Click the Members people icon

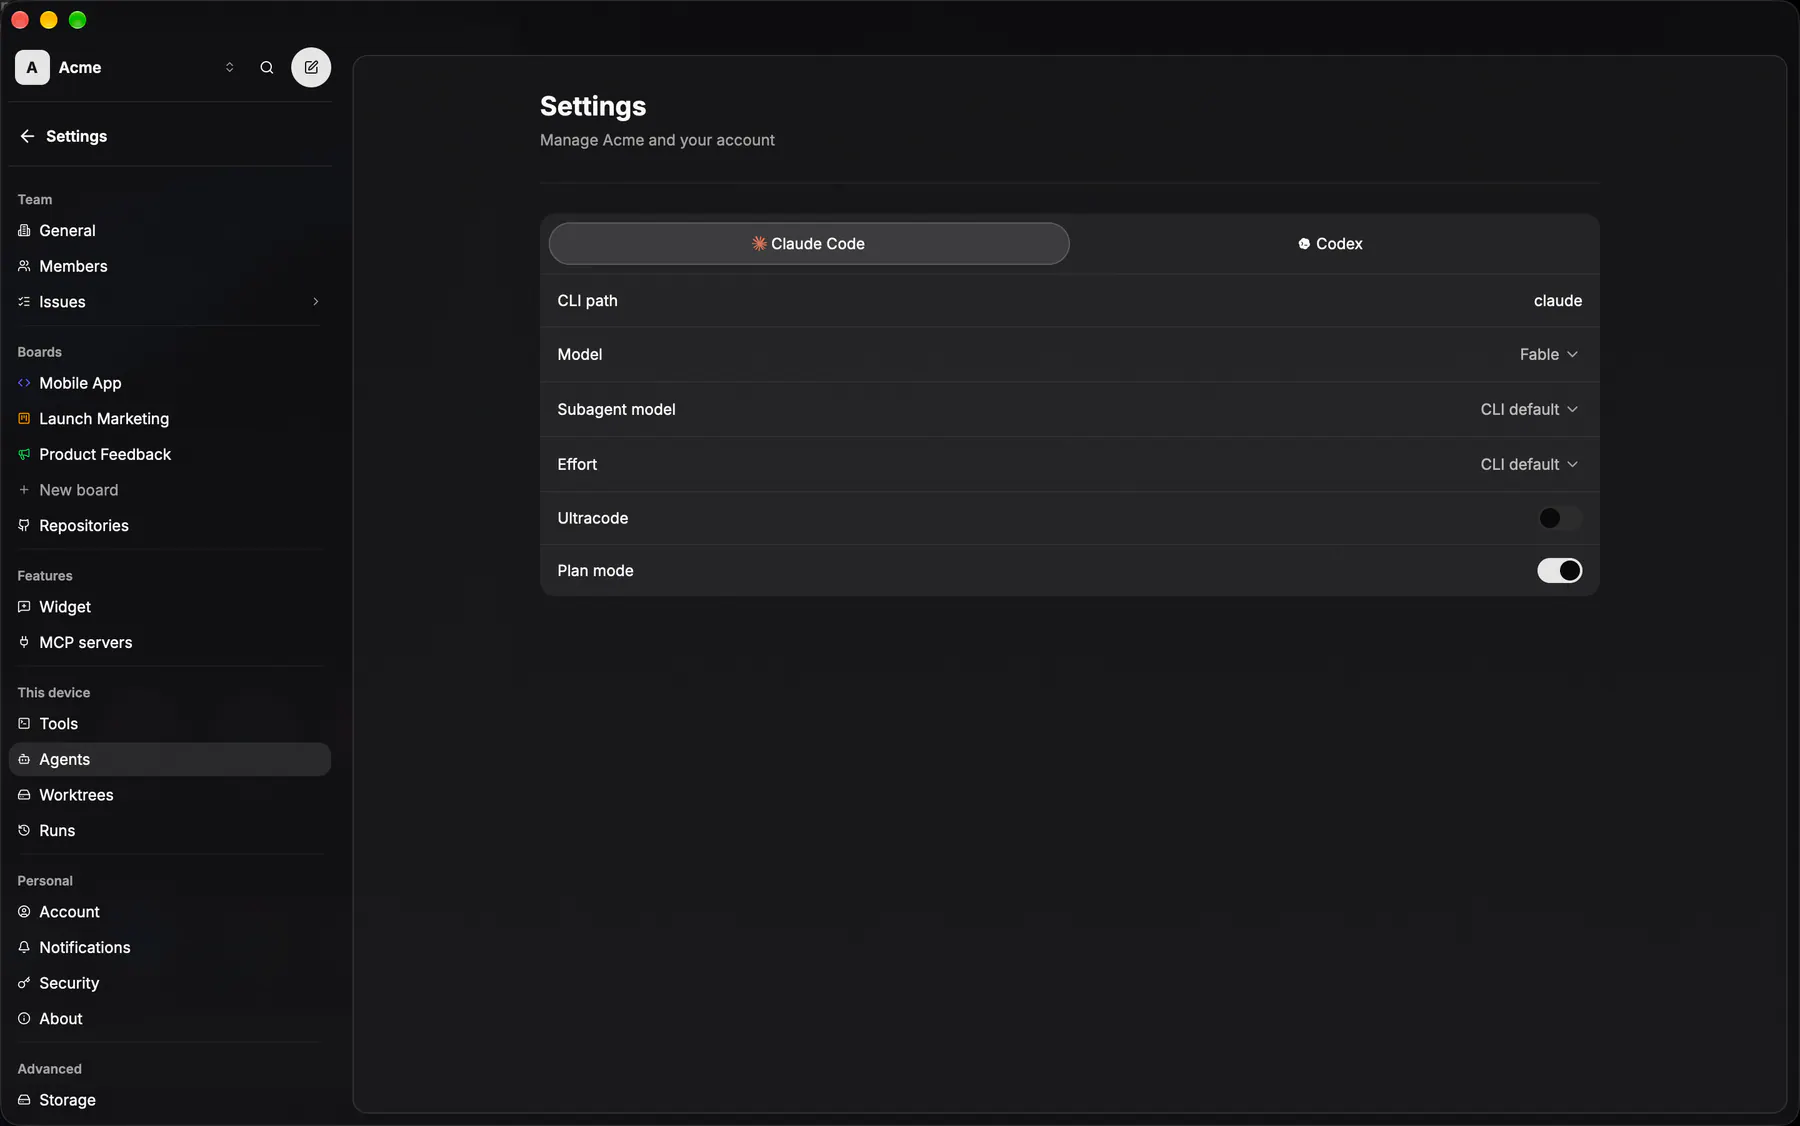(24, 266)
